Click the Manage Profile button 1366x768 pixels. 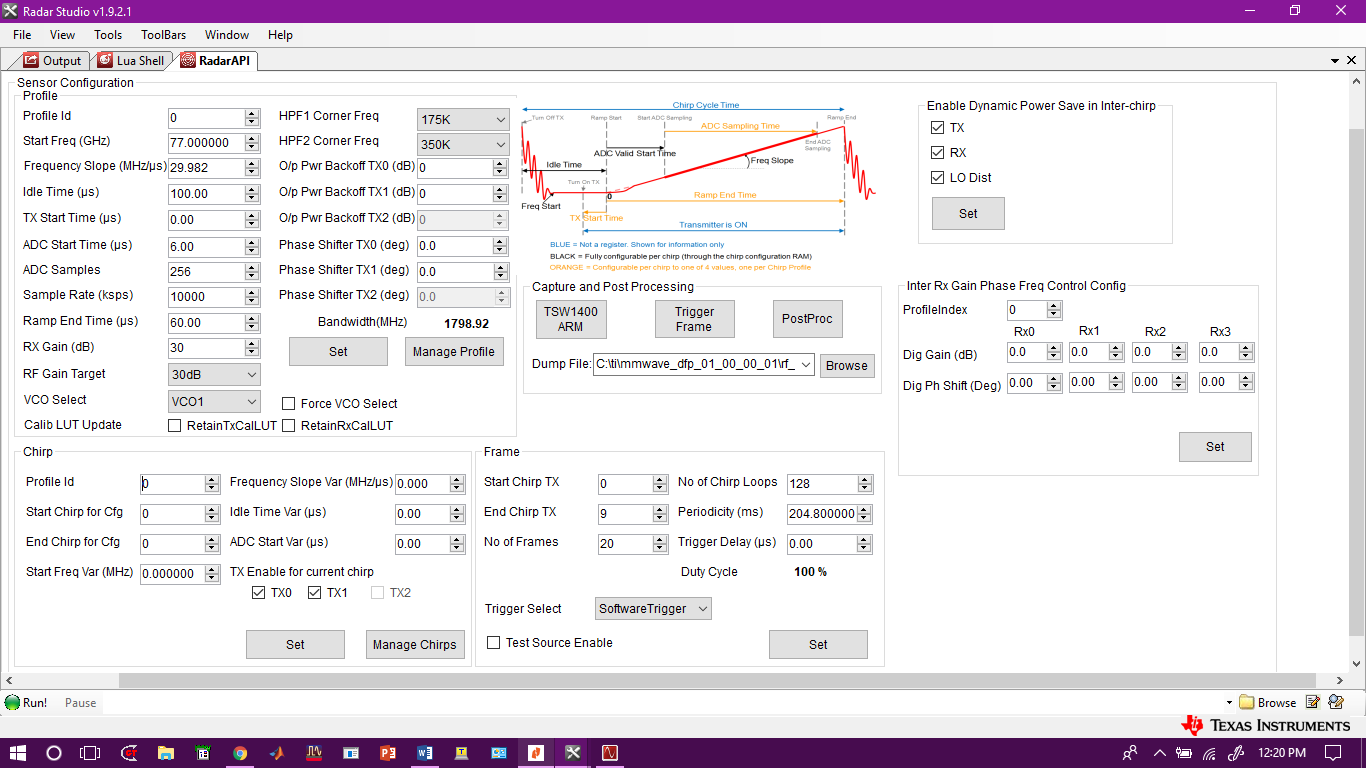(454, 351)
